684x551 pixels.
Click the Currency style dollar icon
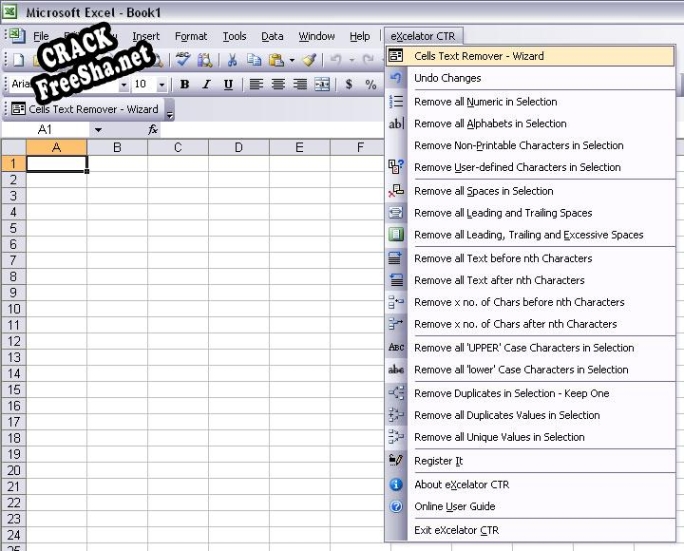click(349, 85)
